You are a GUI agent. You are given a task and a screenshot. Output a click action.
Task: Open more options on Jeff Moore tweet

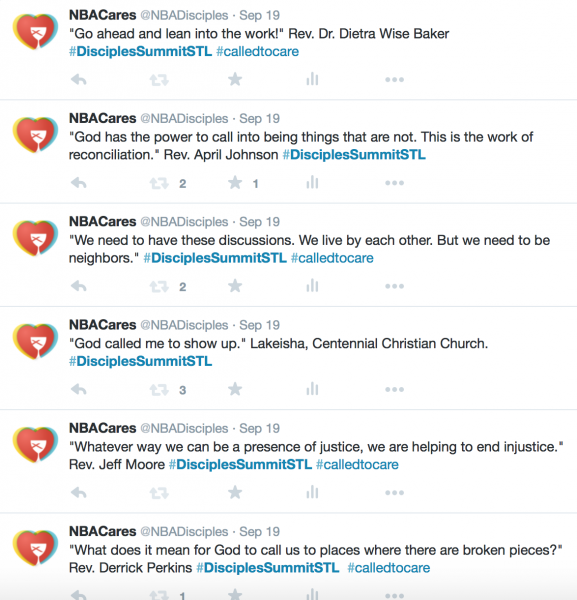(394, 492)
